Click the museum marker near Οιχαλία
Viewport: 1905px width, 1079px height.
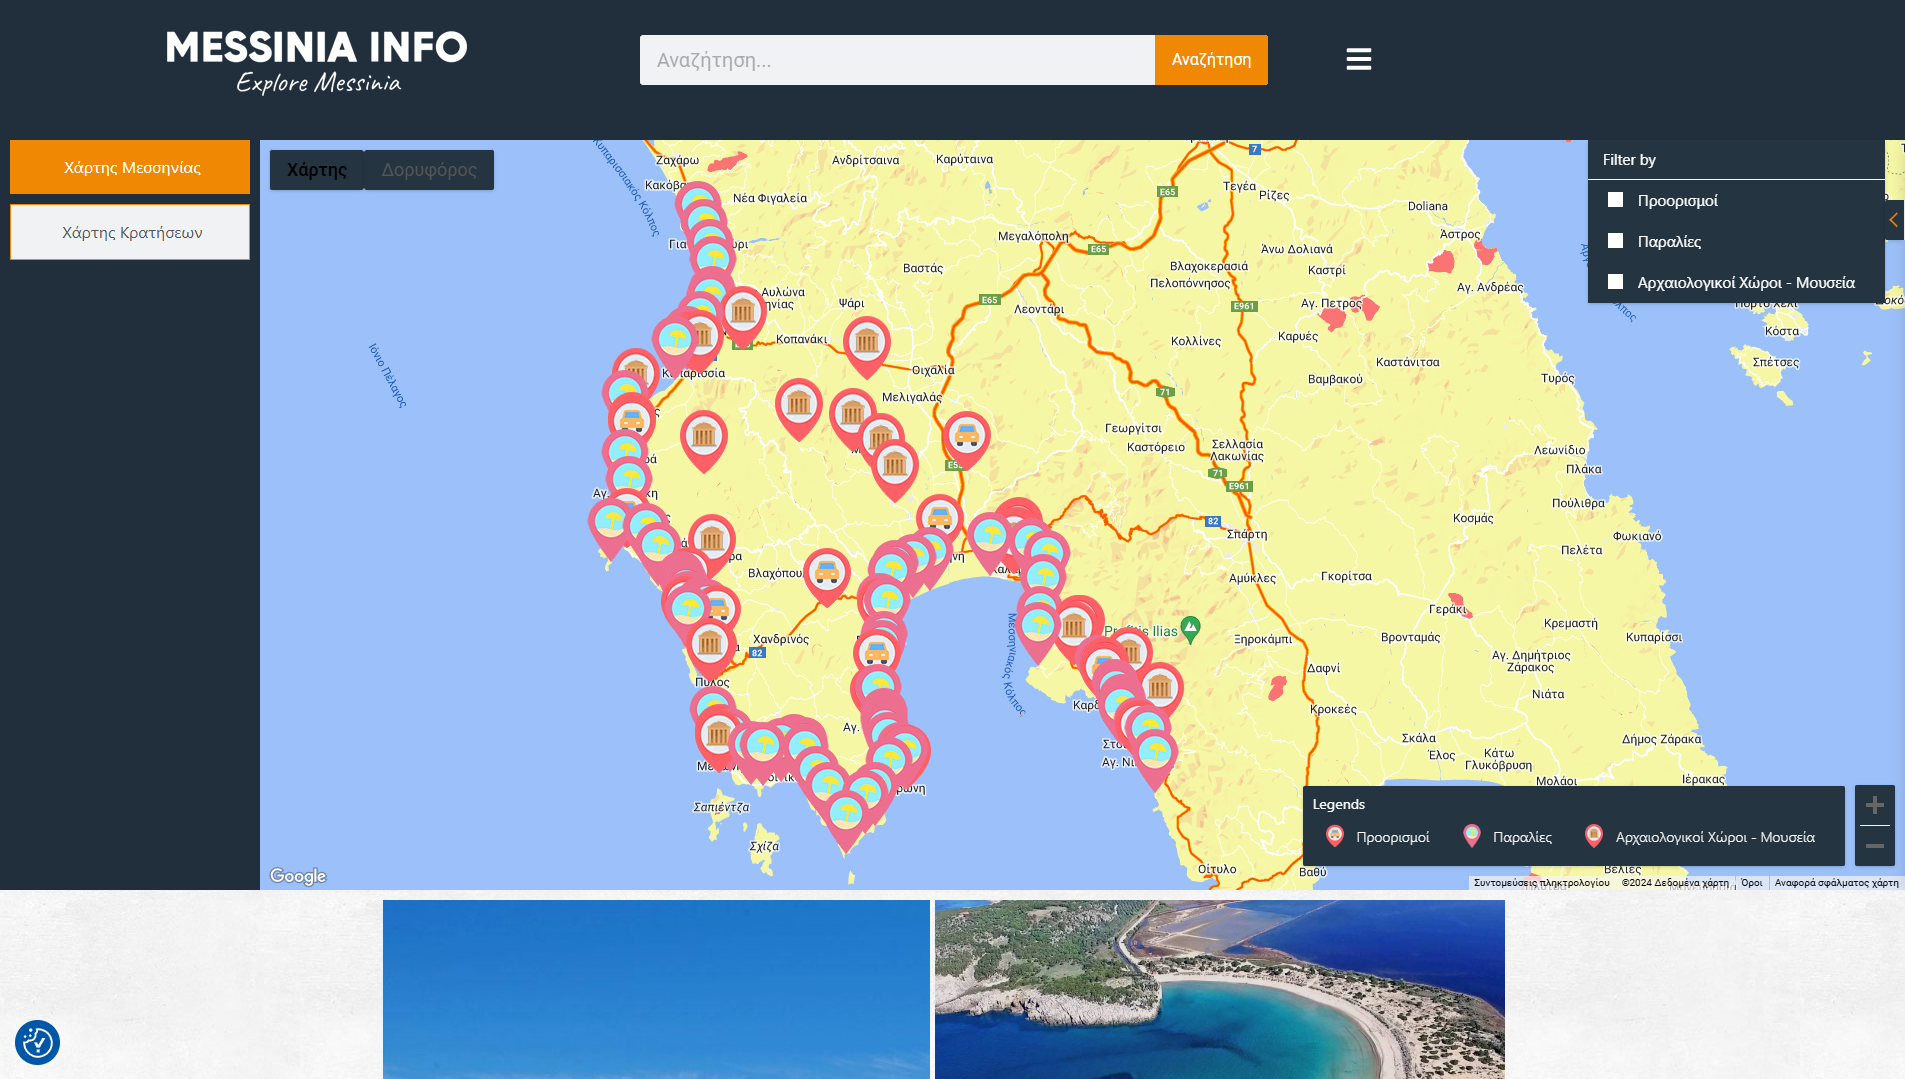[866, 343]
